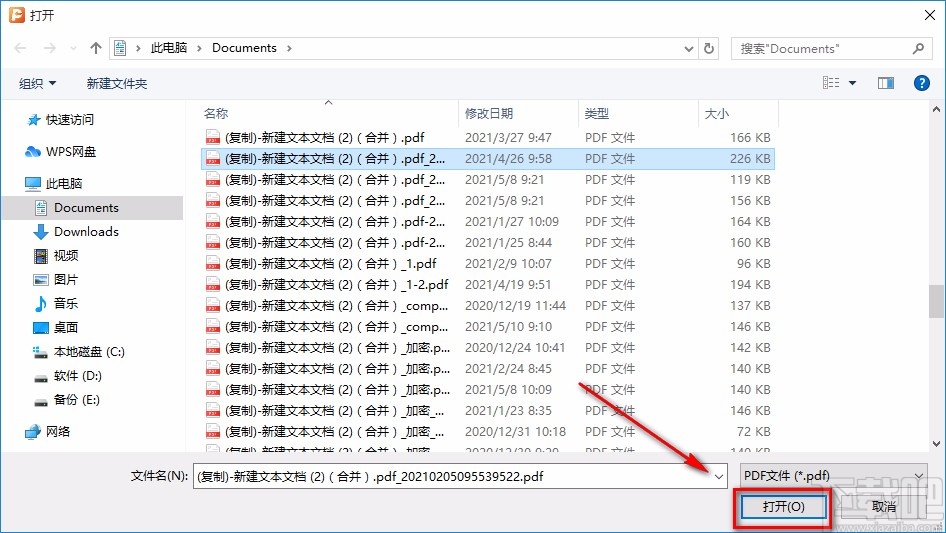This screenshot has width=946, height=533.
Task: Open the 音乐 folder in the sidebar
Action: pyautogui.click(x=56, y=304)
